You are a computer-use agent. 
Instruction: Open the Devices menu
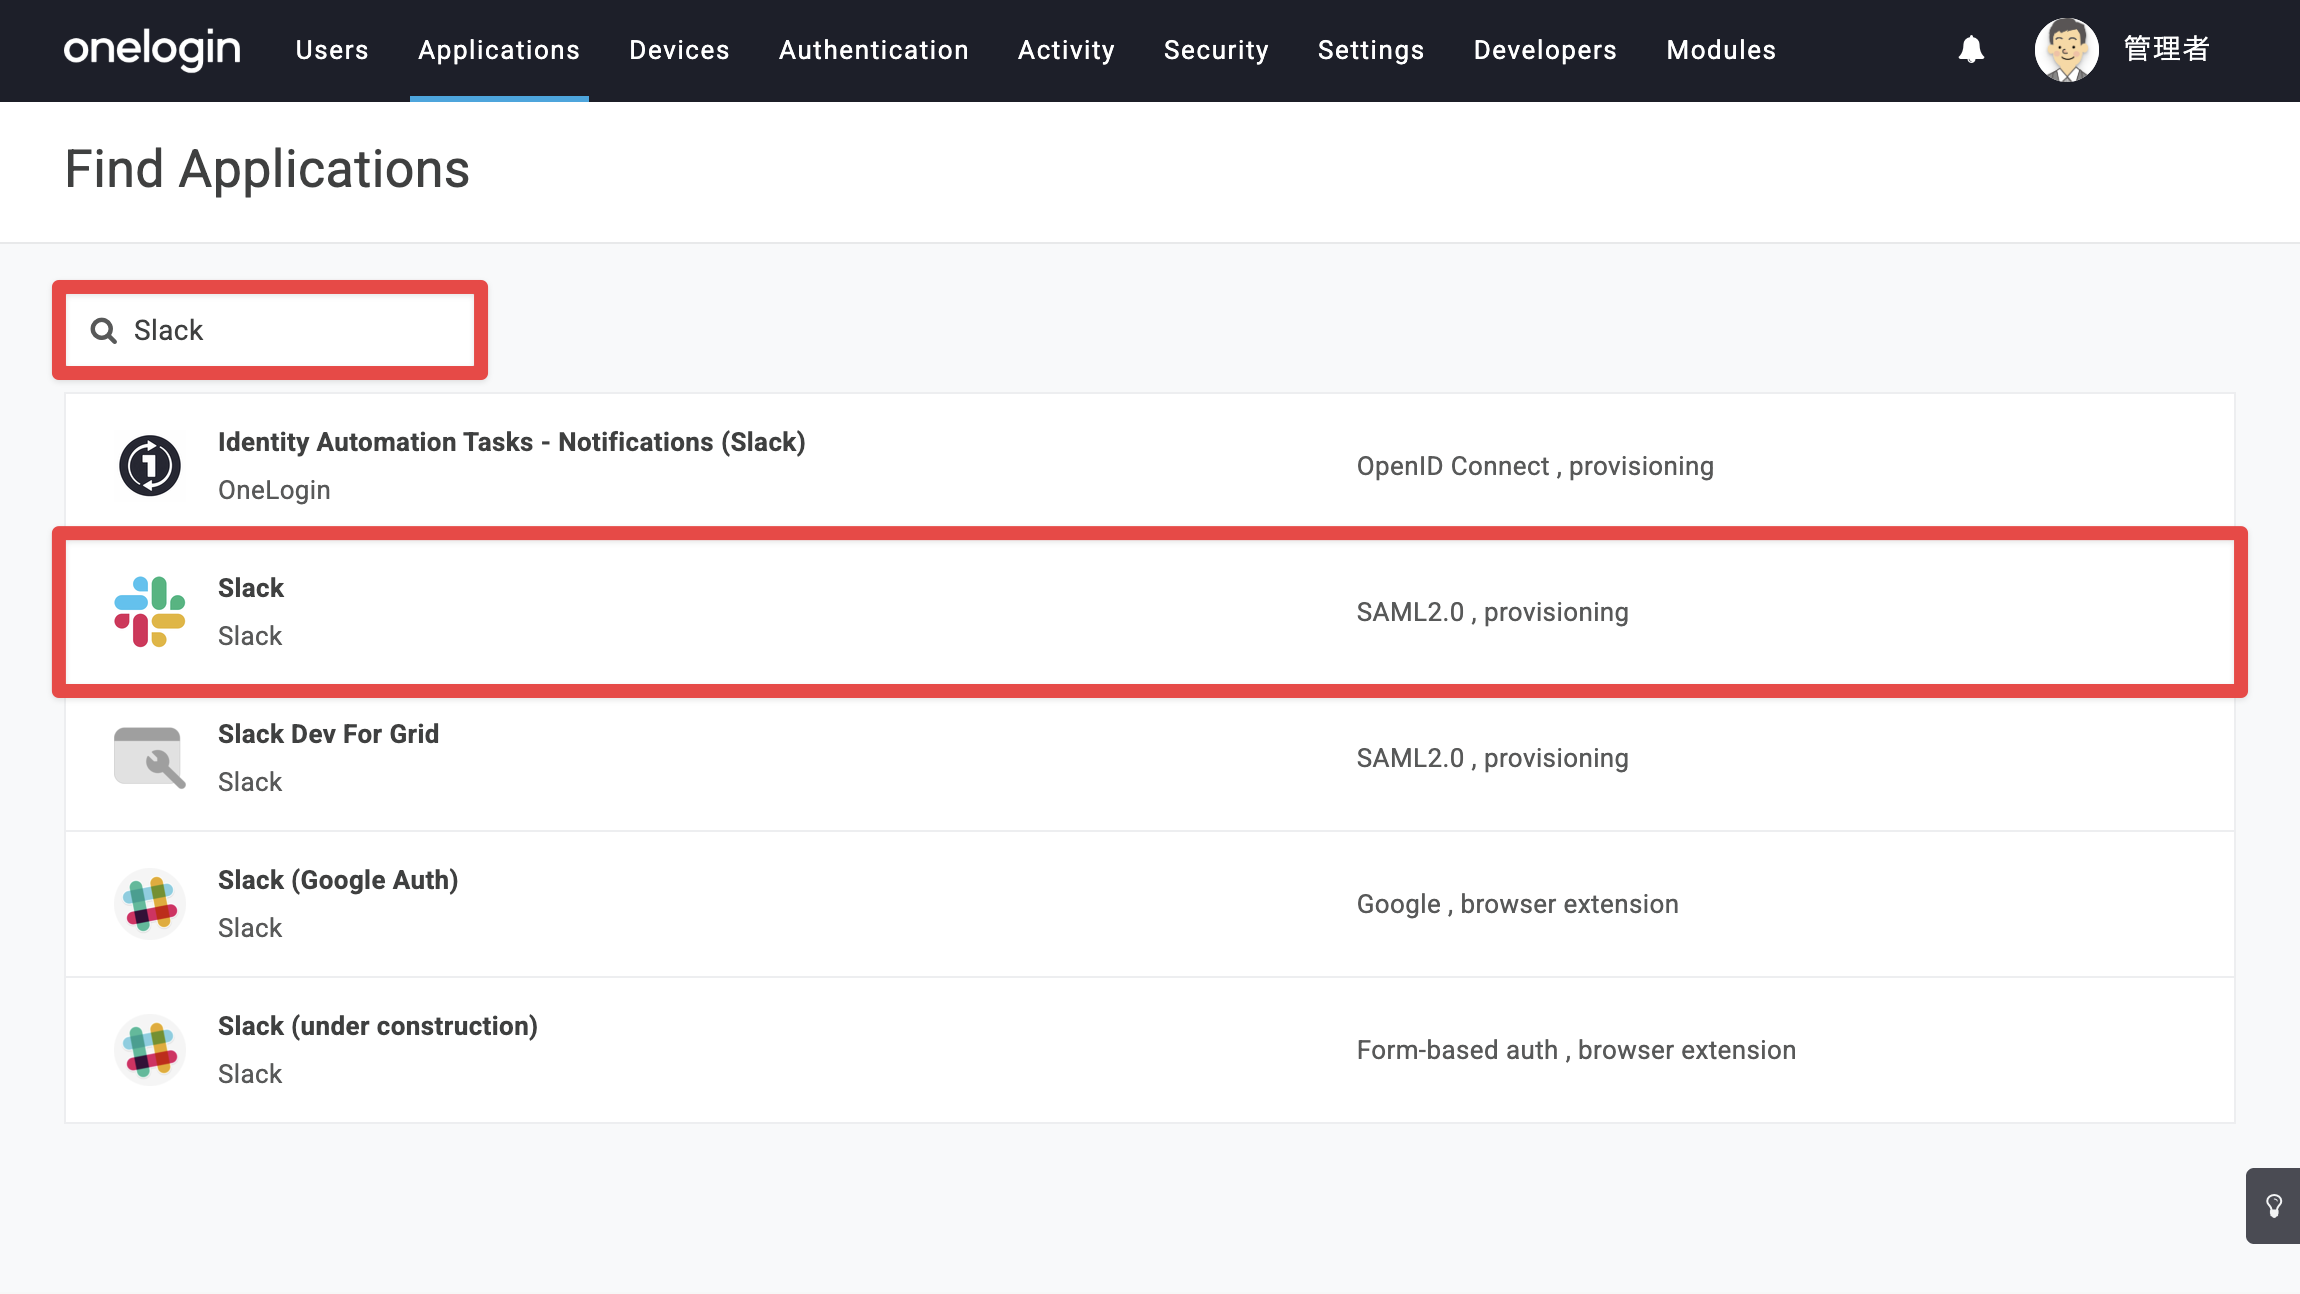click(679, 50)
